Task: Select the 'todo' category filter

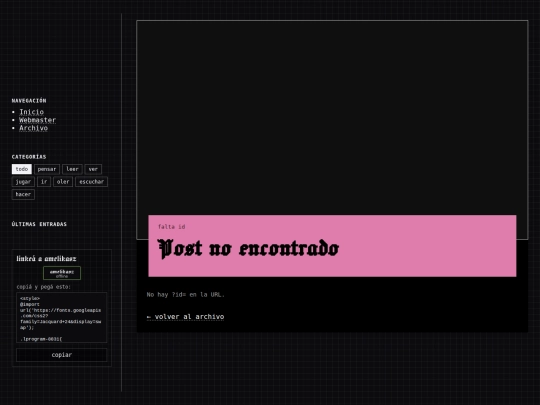Action: 22,169
